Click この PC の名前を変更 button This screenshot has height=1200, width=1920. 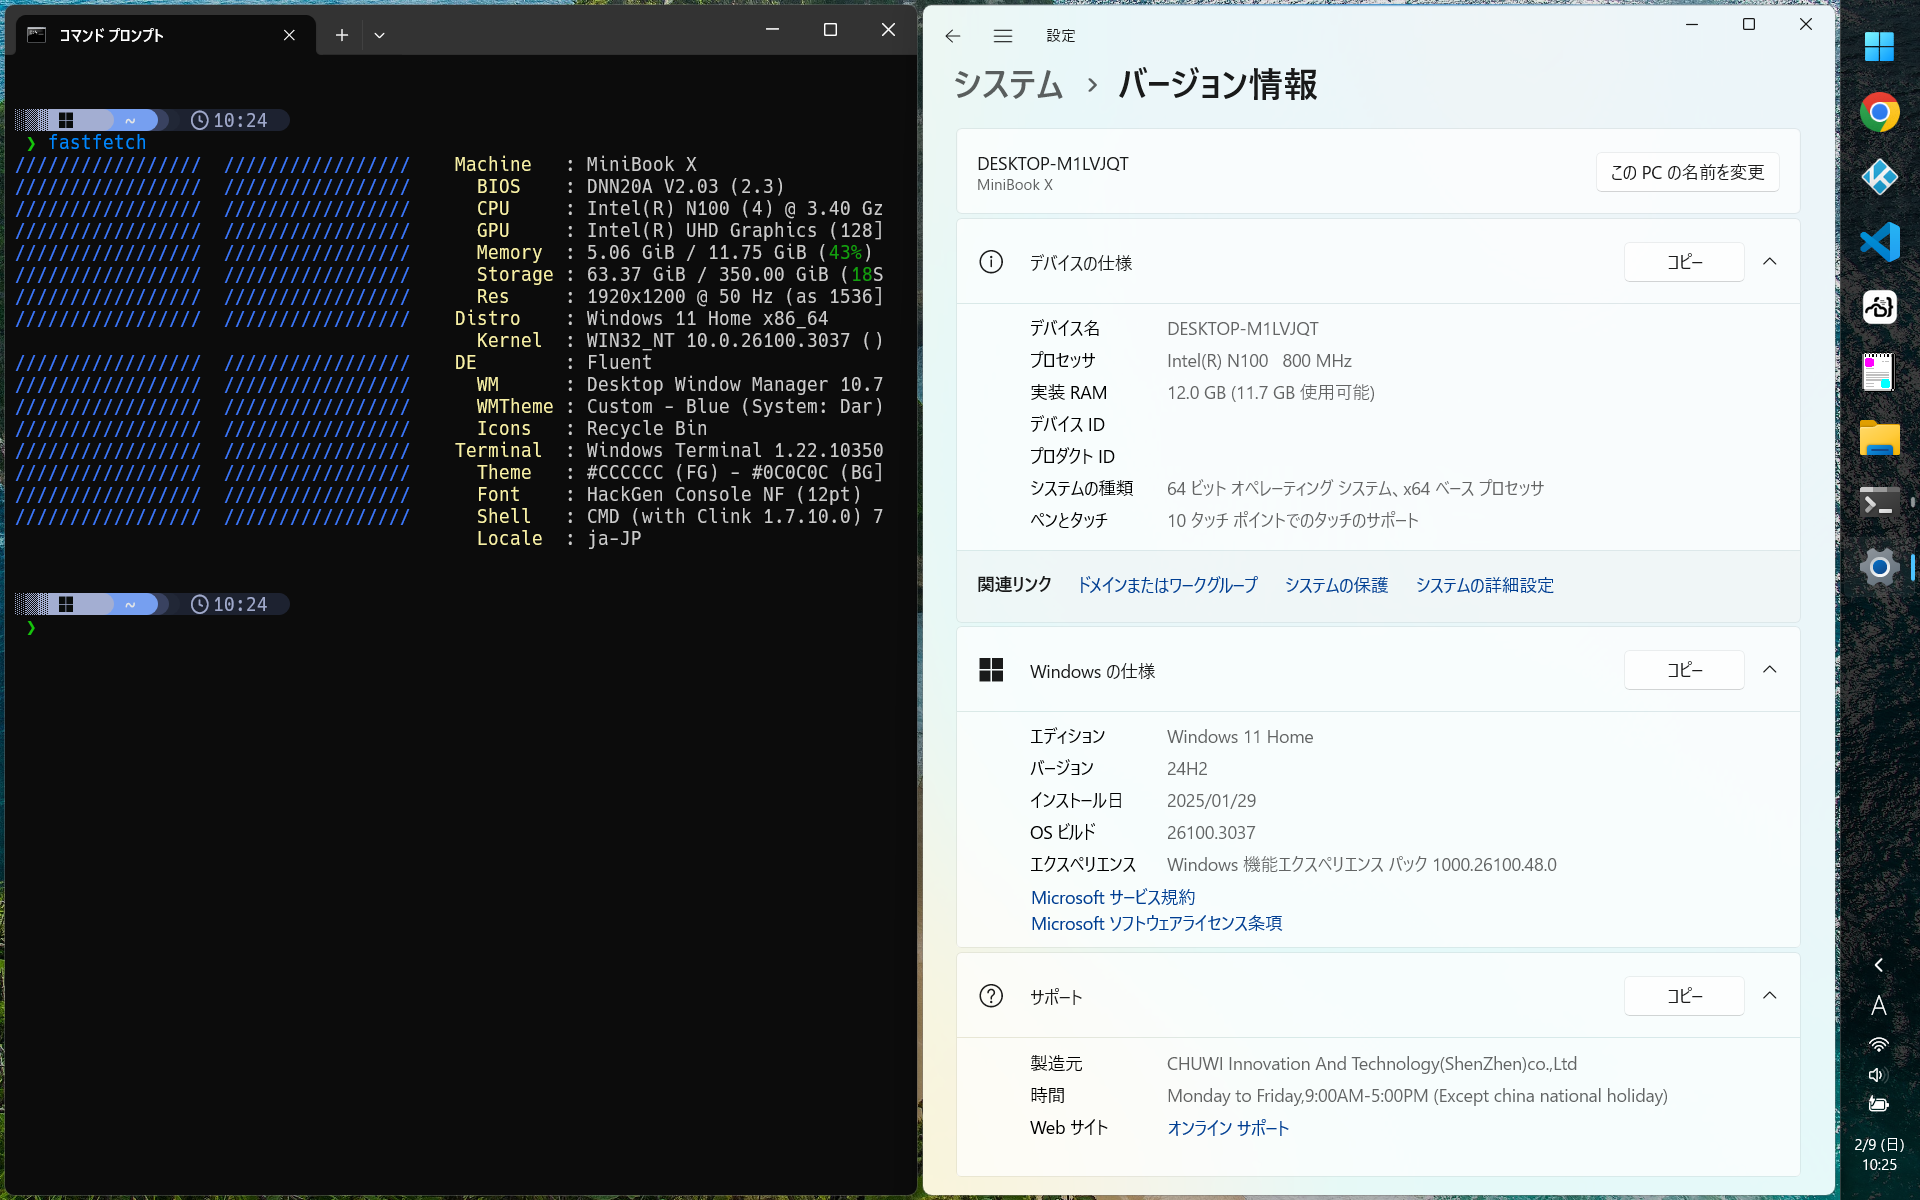1687,172
